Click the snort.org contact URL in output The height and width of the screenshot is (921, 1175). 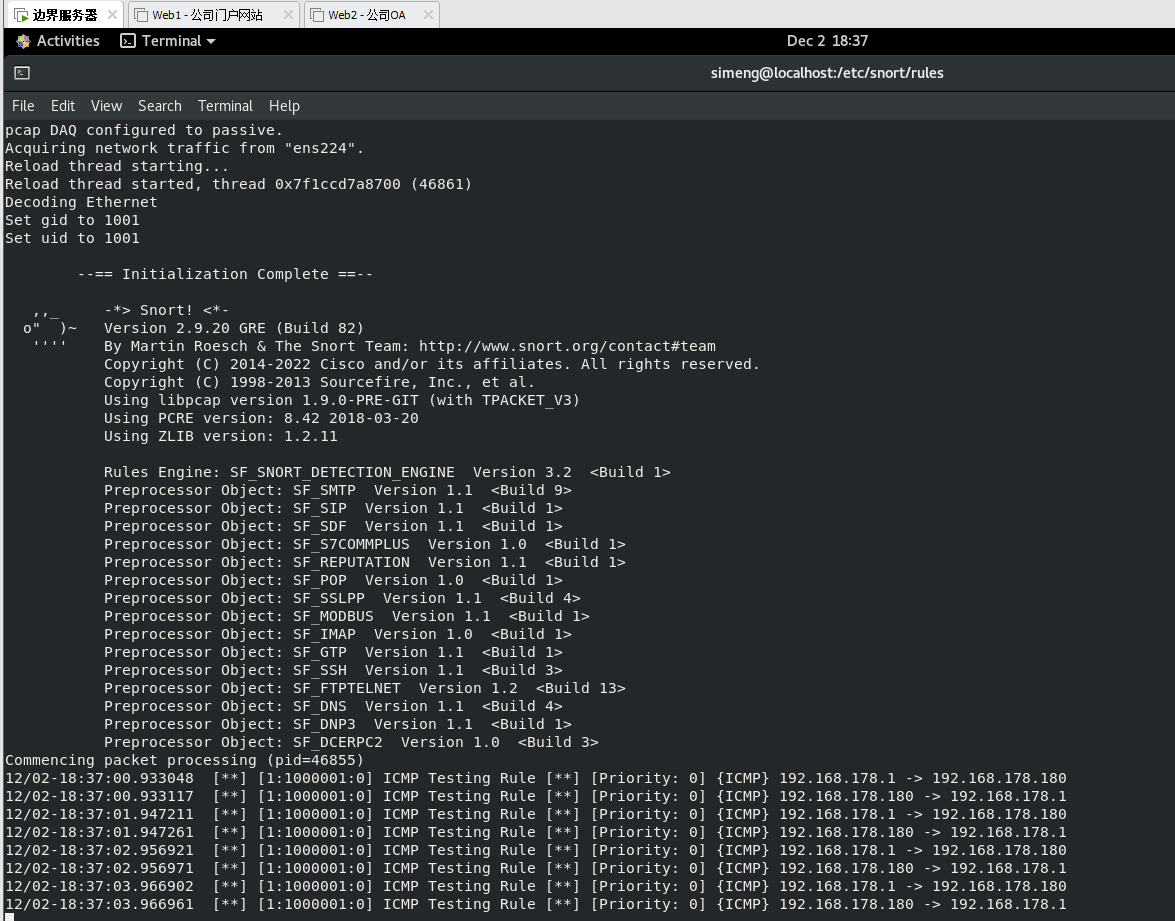point(567,346)
